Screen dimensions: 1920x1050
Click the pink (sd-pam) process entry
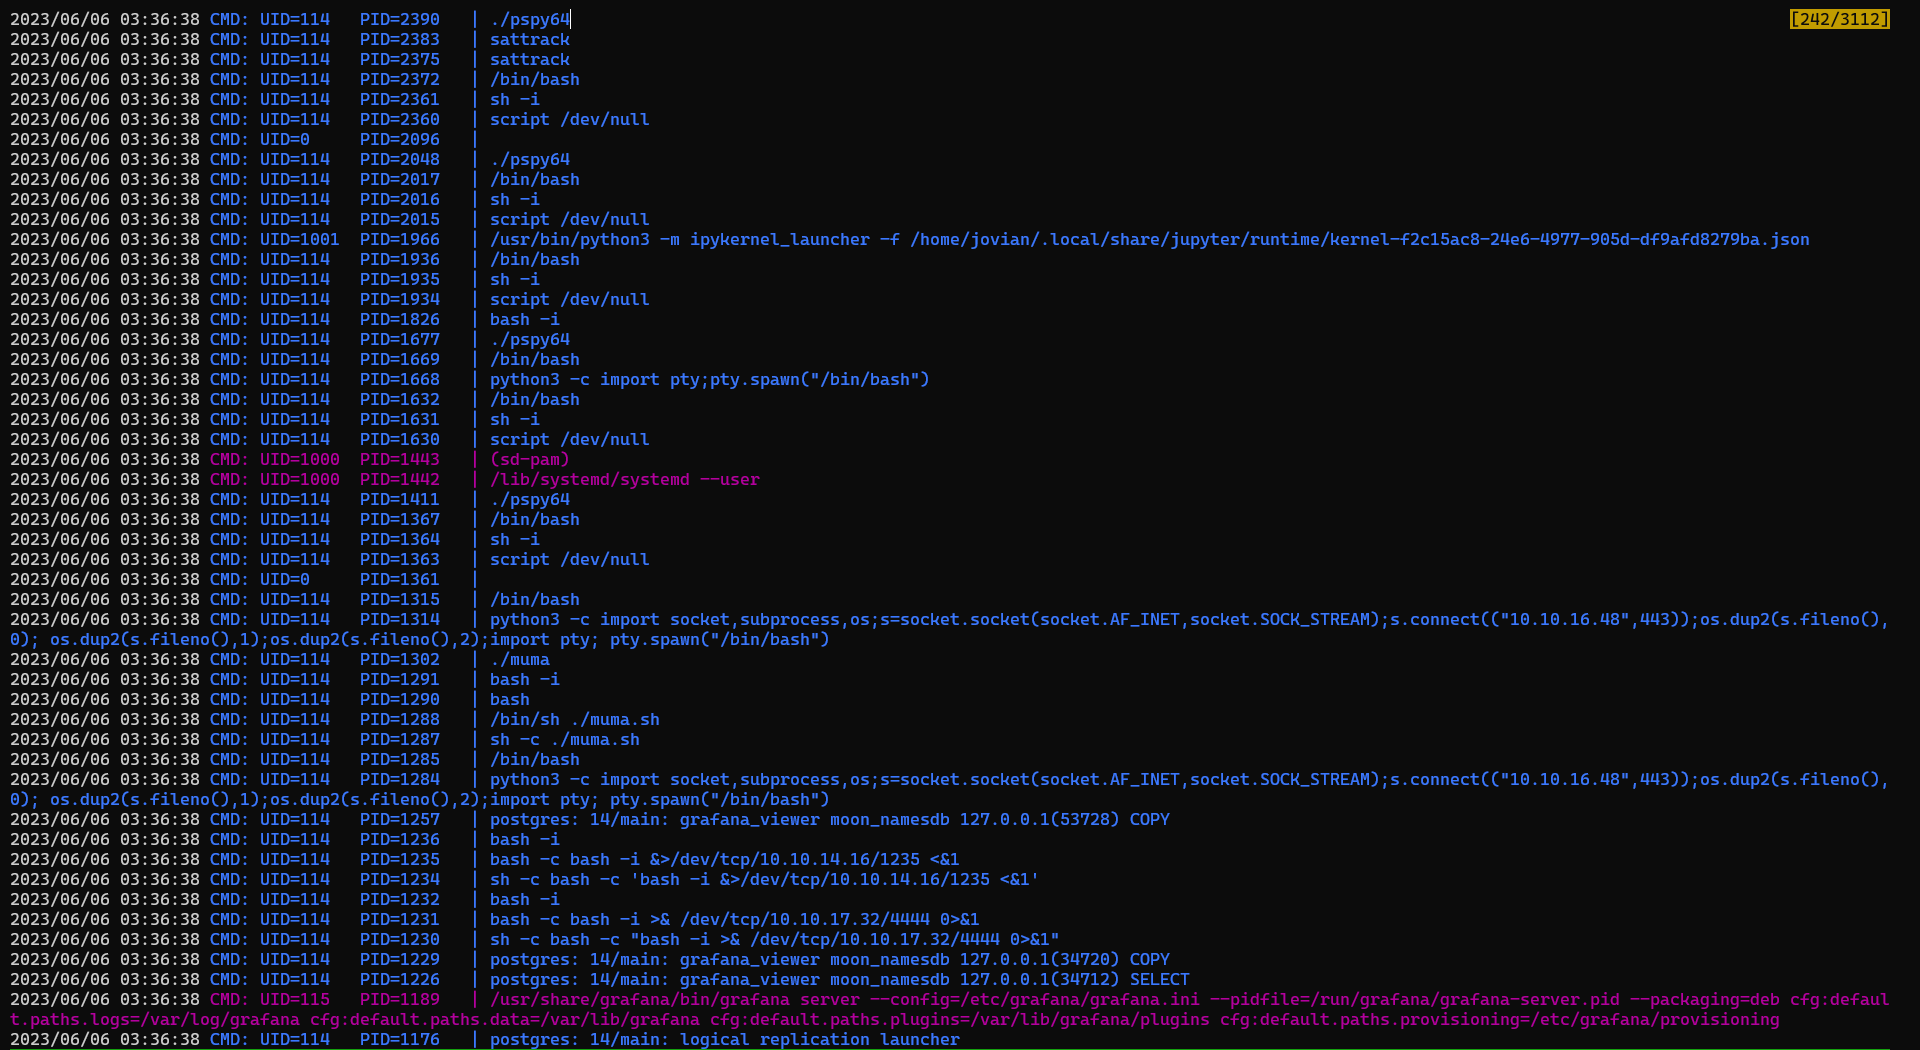click(x=529, y=459)
